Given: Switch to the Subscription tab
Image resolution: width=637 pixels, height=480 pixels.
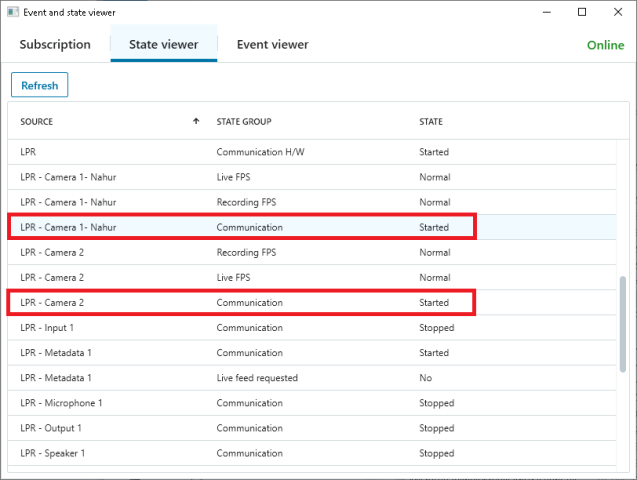Looking at the screenshot, I should [55, 45].
